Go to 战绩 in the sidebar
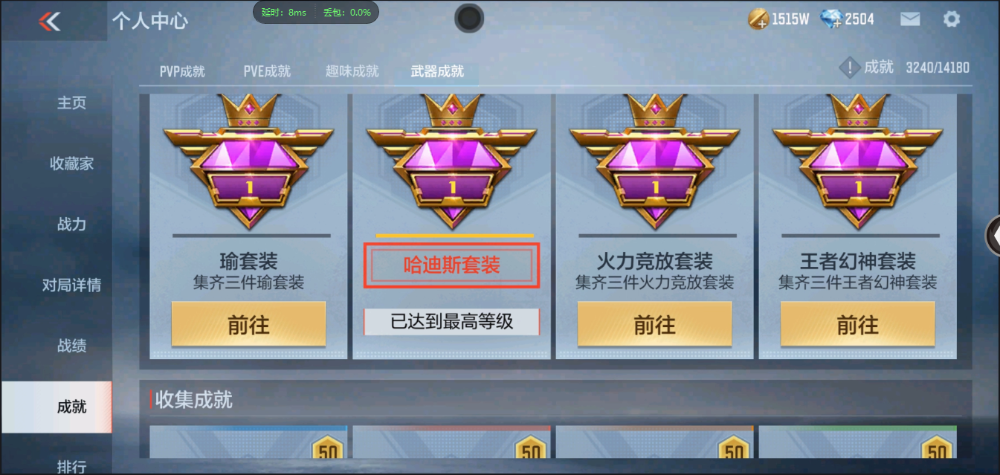The width and height of the screenshot is (1000, 475). click(71, 346)
